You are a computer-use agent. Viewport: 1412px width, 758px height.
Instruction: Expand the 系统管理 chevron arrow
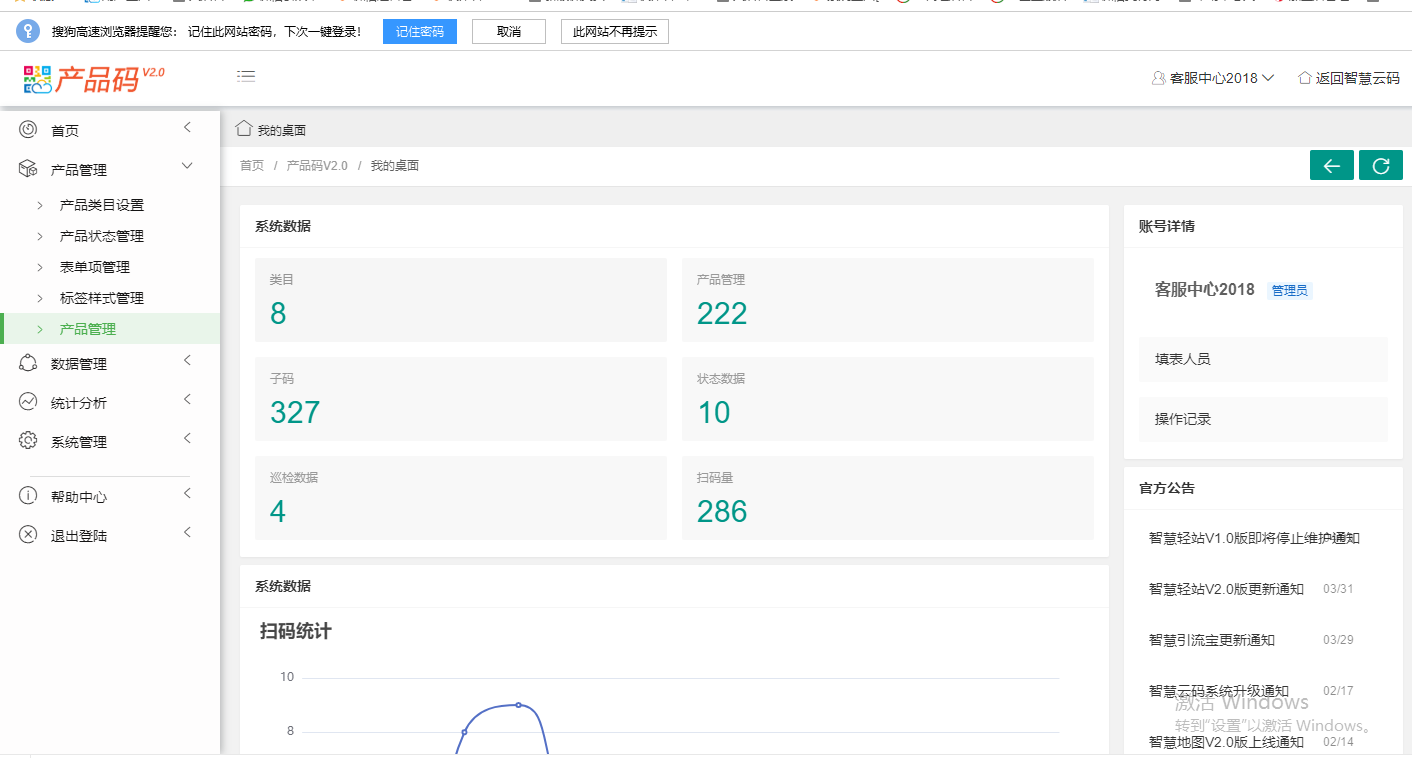click(187, 439)
